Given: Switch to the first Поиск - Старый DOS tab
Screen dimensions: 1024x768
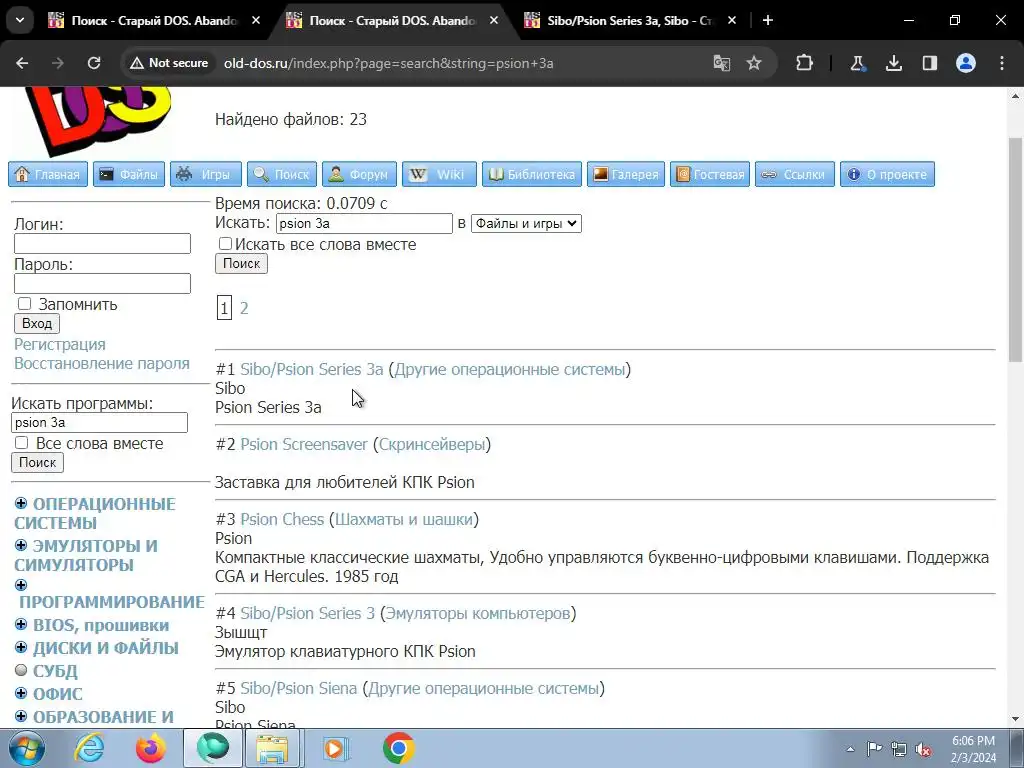Looking at the screenshot, I should [154, 20].
